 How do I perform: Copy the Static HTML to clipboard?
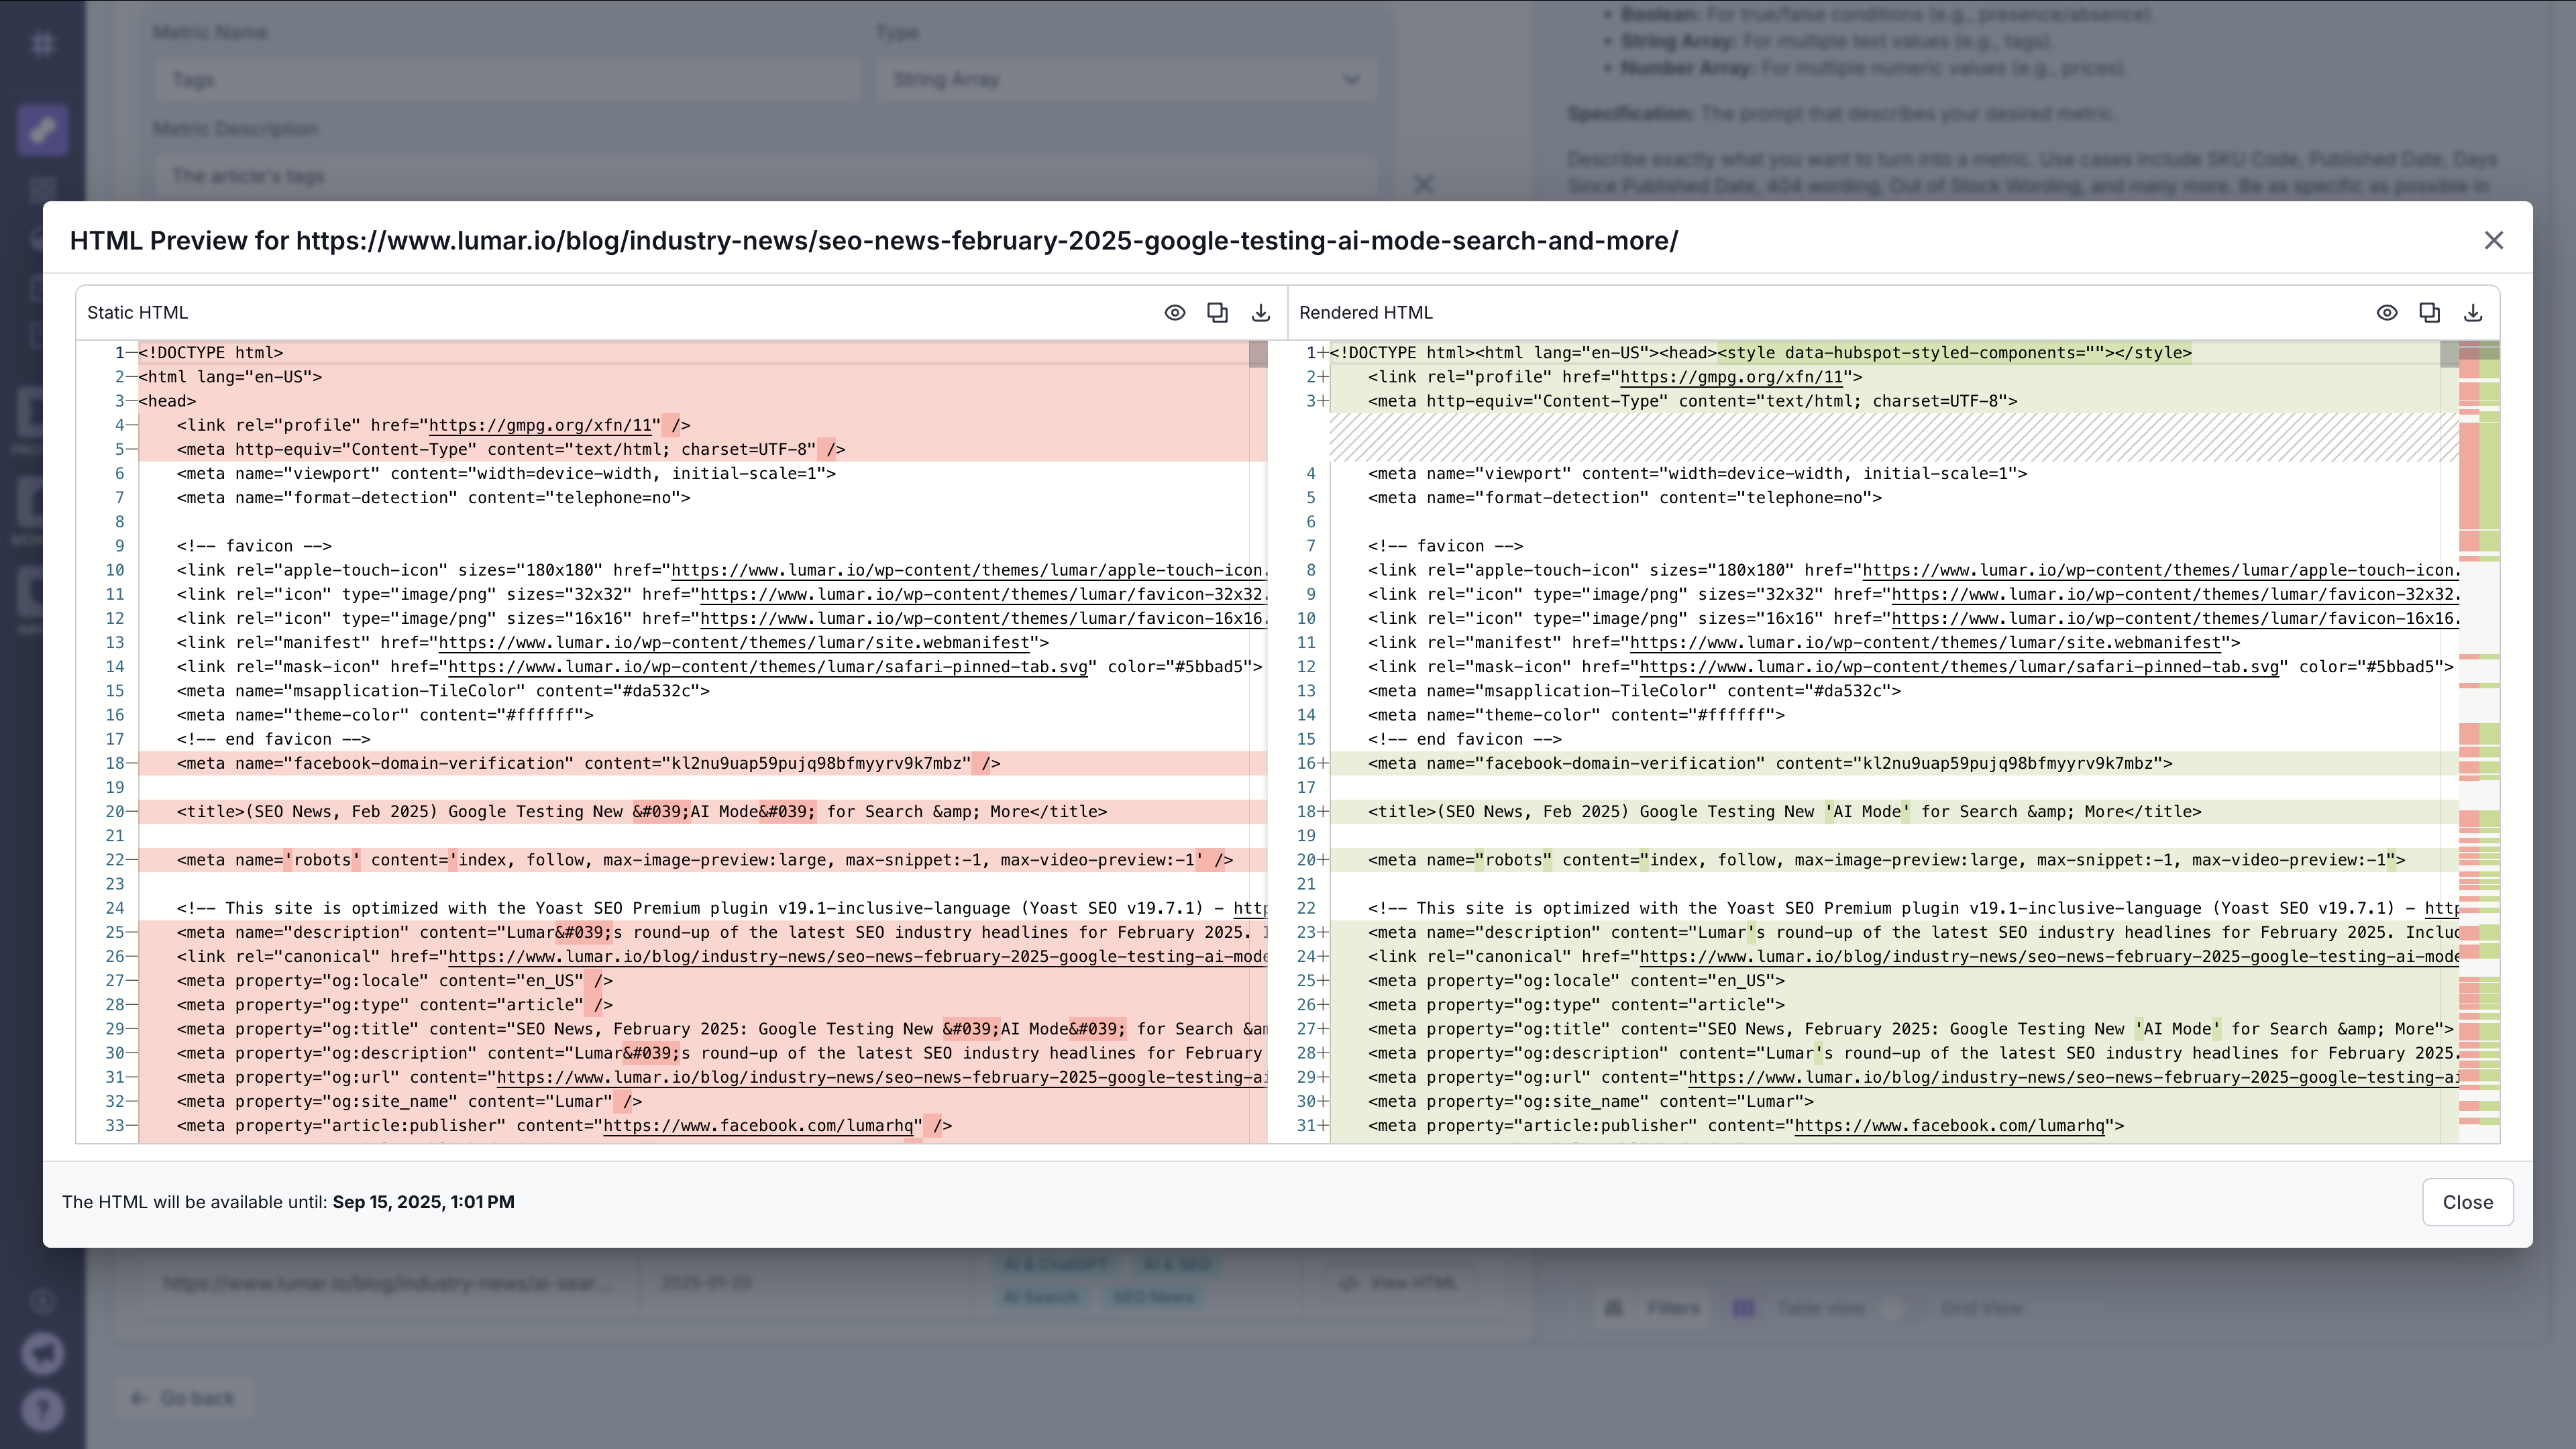coord(1217,313)
